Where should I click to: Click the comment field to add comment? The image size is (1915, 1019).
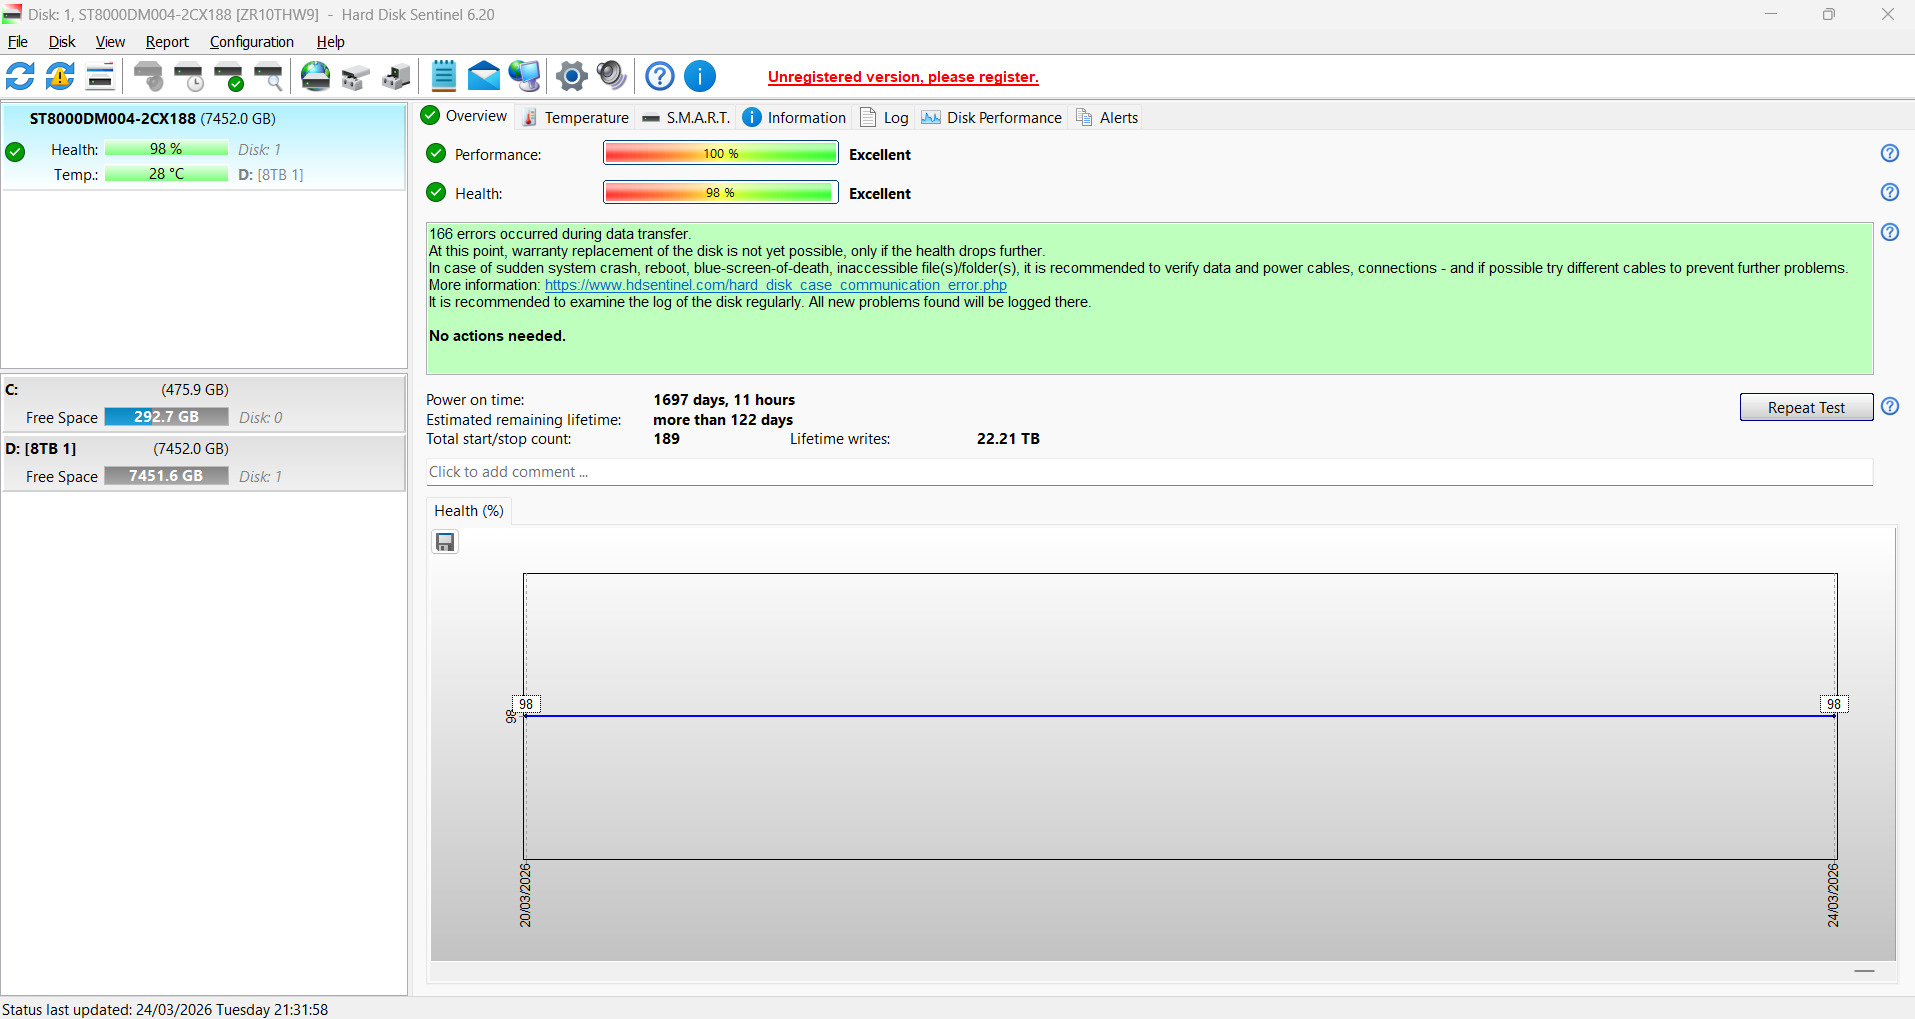point(1149,472)
